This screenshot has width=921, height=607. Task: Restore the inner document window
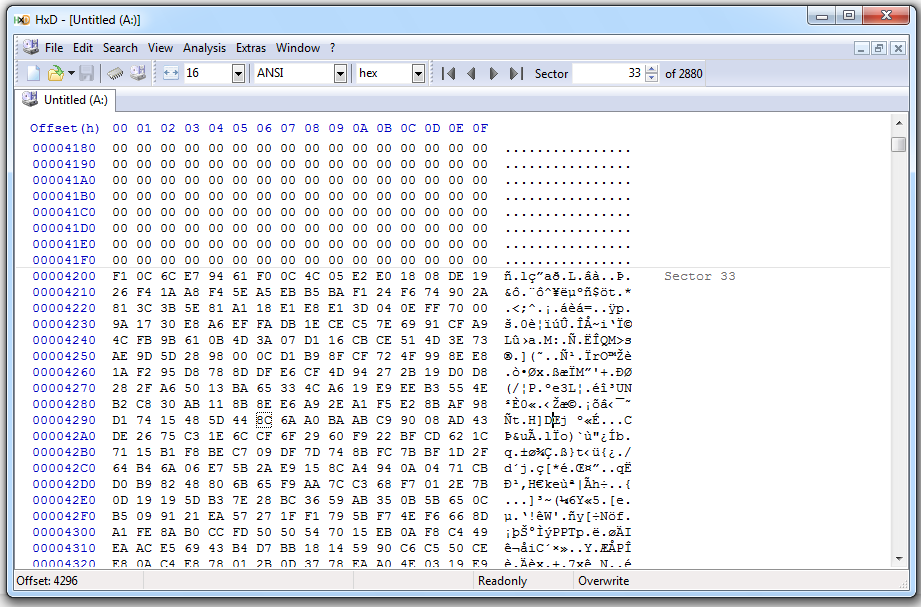tap(879, 48)
